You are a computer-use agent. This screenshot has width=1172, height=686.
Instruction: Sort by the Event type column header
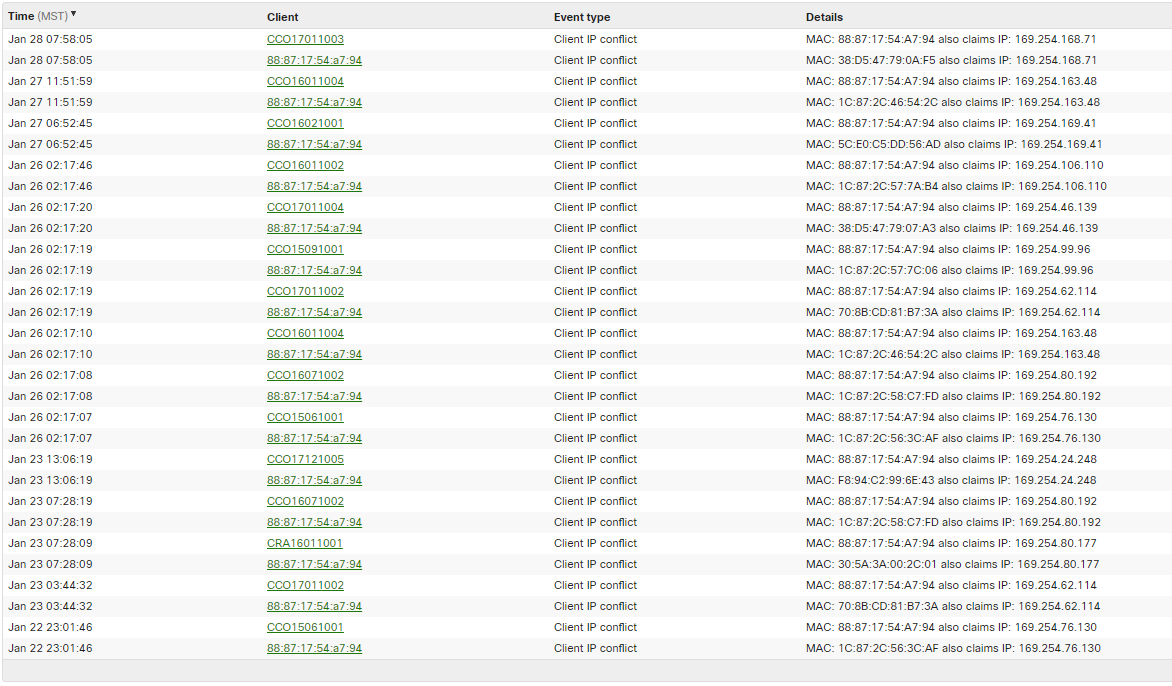tap(581, 17)
